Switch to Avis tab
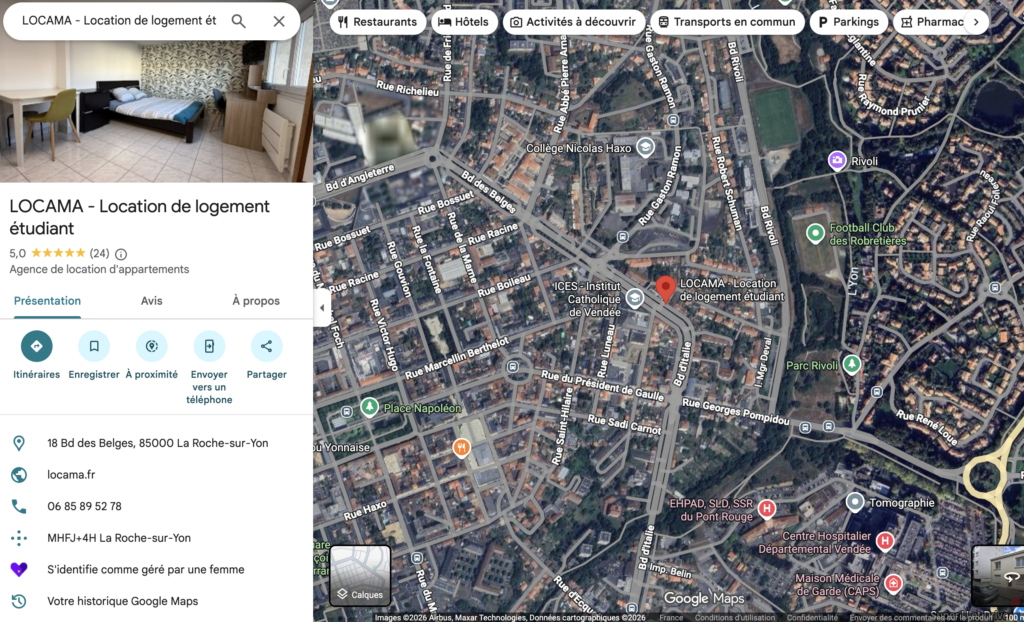Image resolution: width=1024 pixels, height=622 pixels. (x=152, y=301)
